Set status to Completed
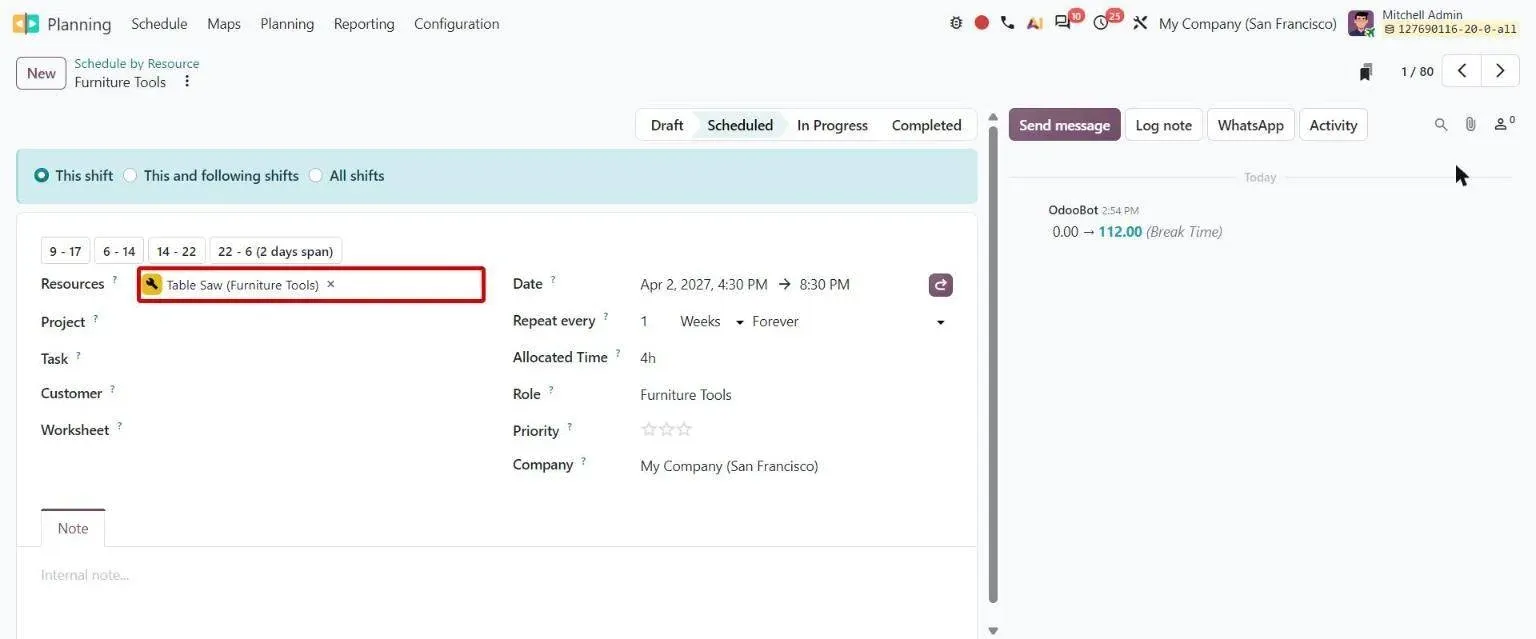 coord(926,125)
